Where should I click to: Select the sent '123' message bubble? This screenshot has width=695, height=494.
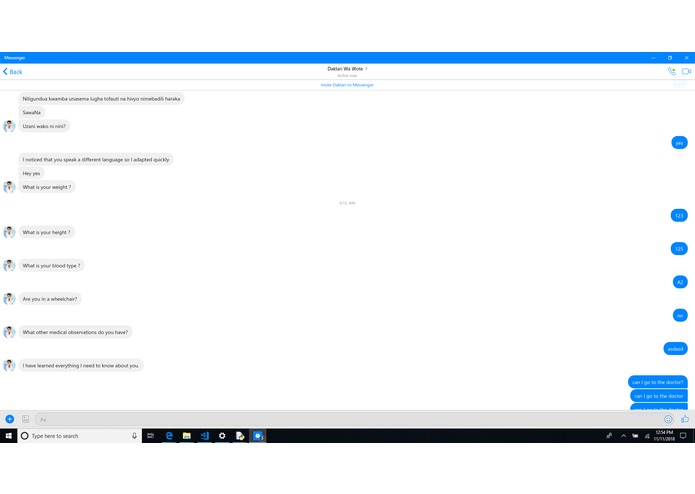[x=679, y=215]
